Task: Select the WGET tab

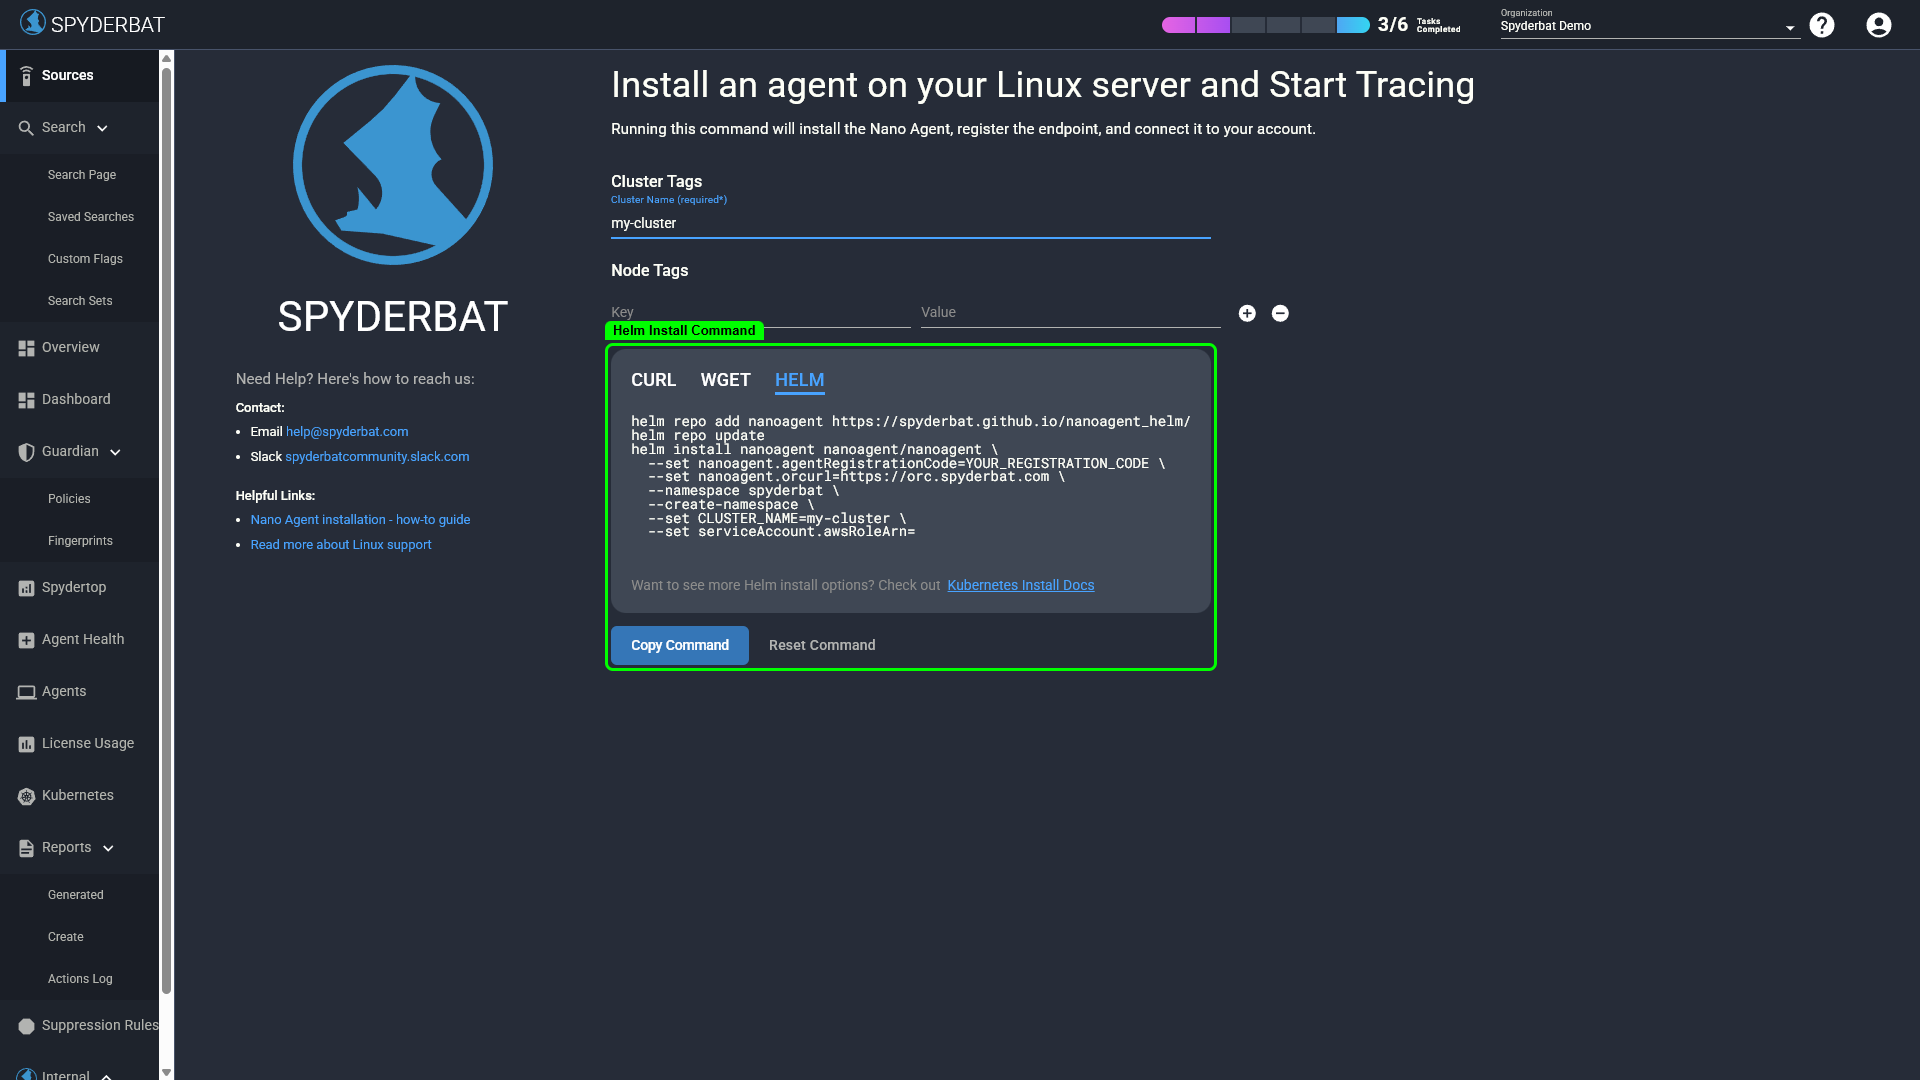Action: [725, 380]
